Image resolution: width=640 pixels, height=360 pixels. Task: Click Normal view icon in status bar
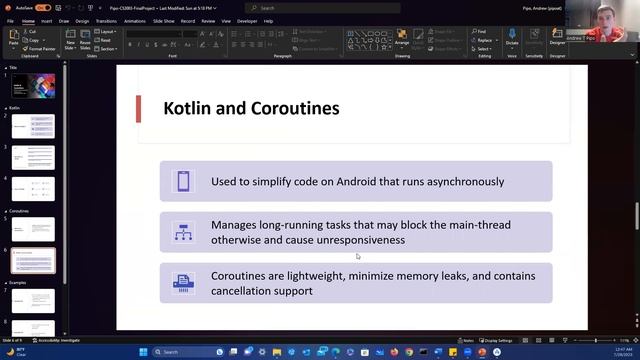pyautogui.click(x=525, y=340)
